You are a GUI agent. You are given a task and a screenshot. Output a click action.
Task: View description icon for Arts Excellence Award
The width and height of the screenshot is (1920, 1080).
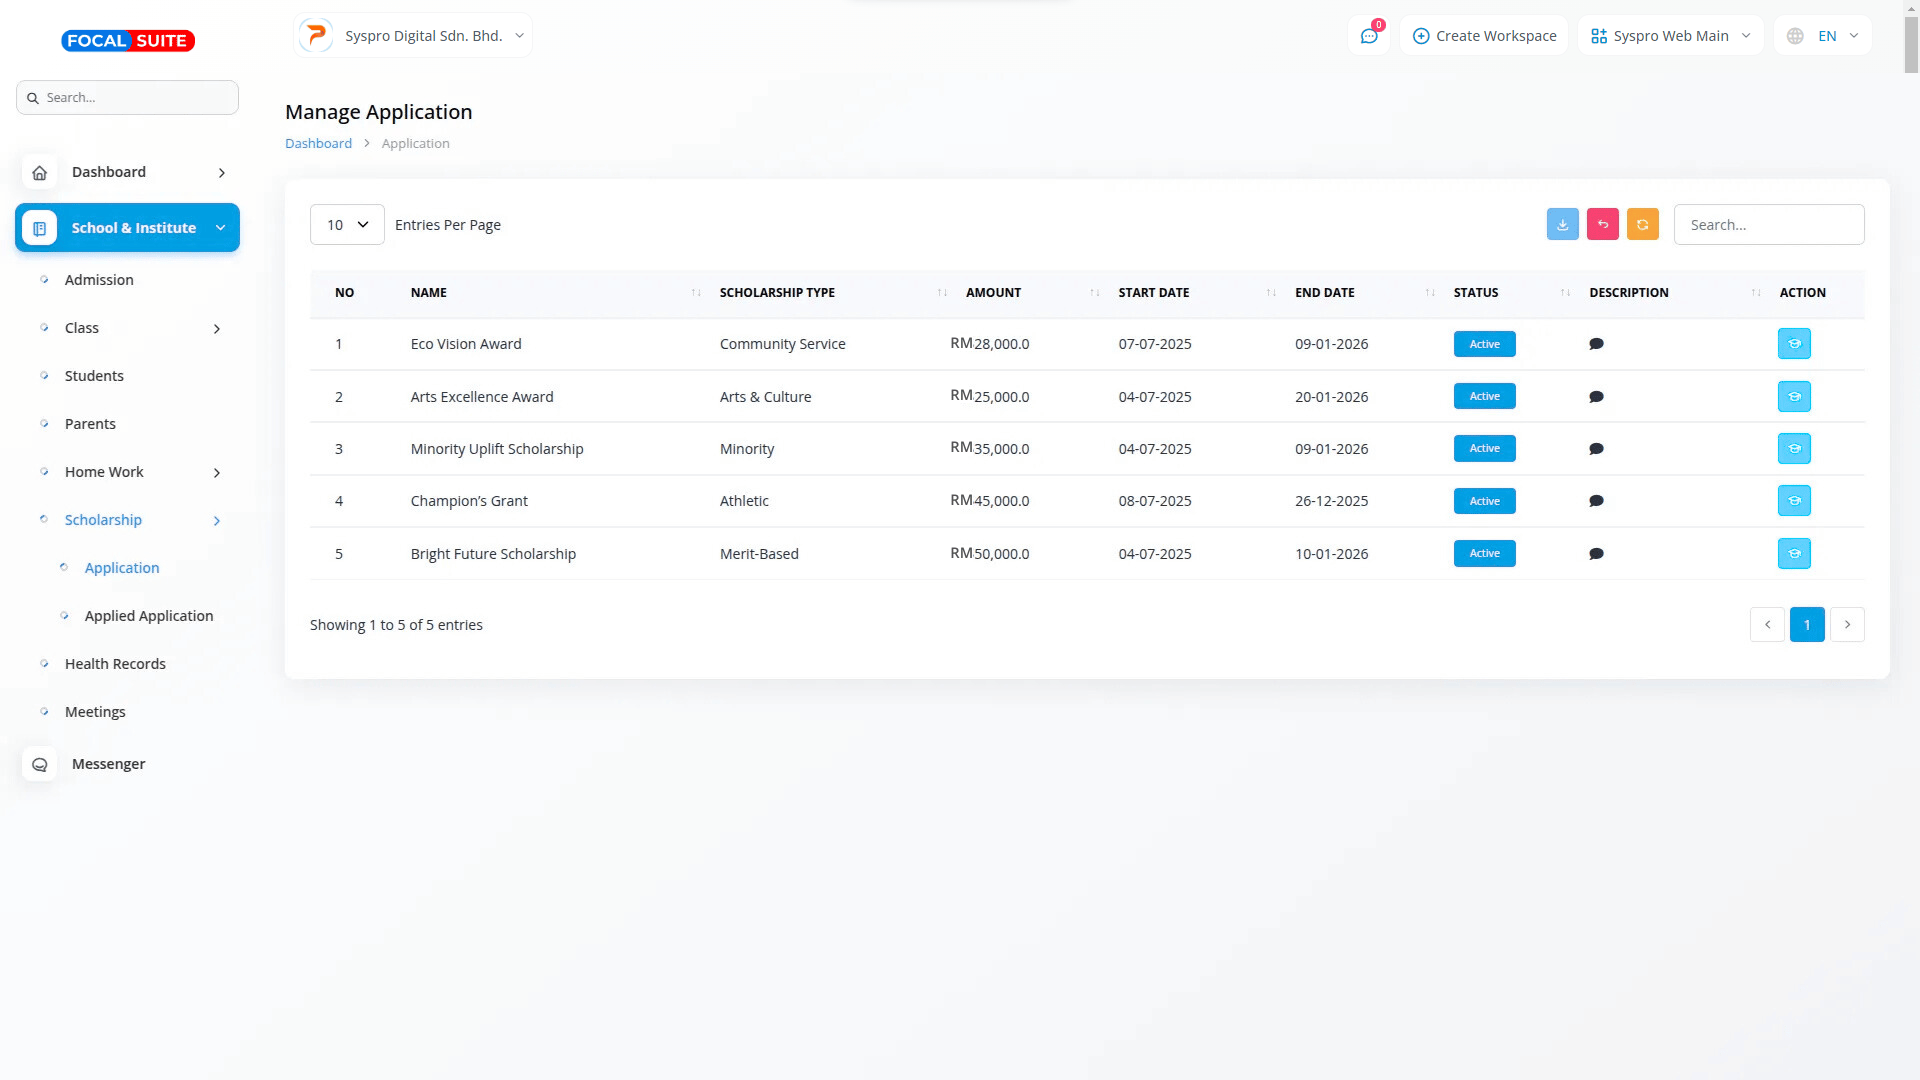(1596, 397)
